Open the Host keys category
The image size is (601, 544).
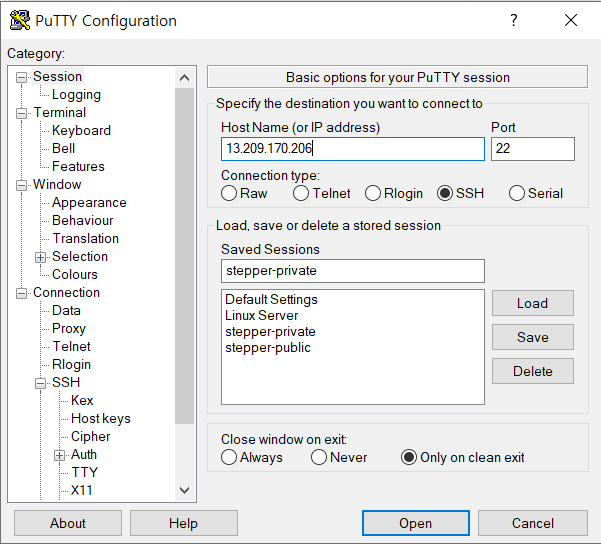(x=101, y=419)
